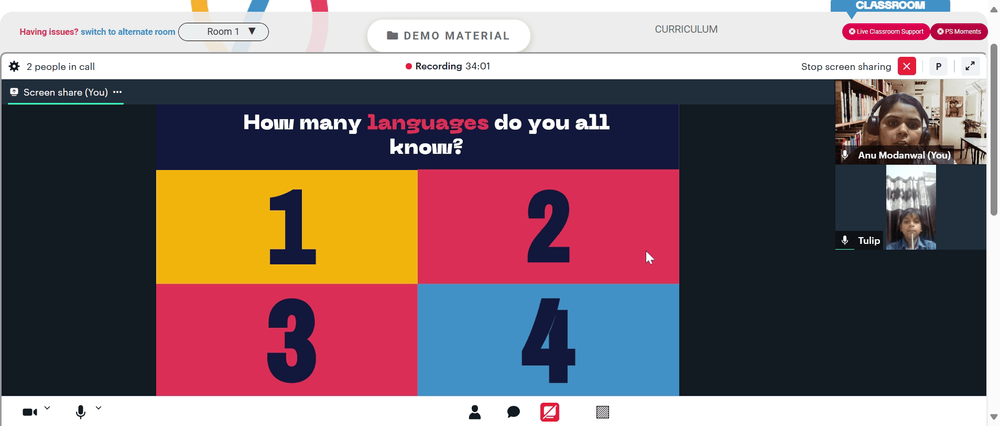1000x426 pixels.
Task: Click microphone icon beside Tulip name
Action: [845, 240]
